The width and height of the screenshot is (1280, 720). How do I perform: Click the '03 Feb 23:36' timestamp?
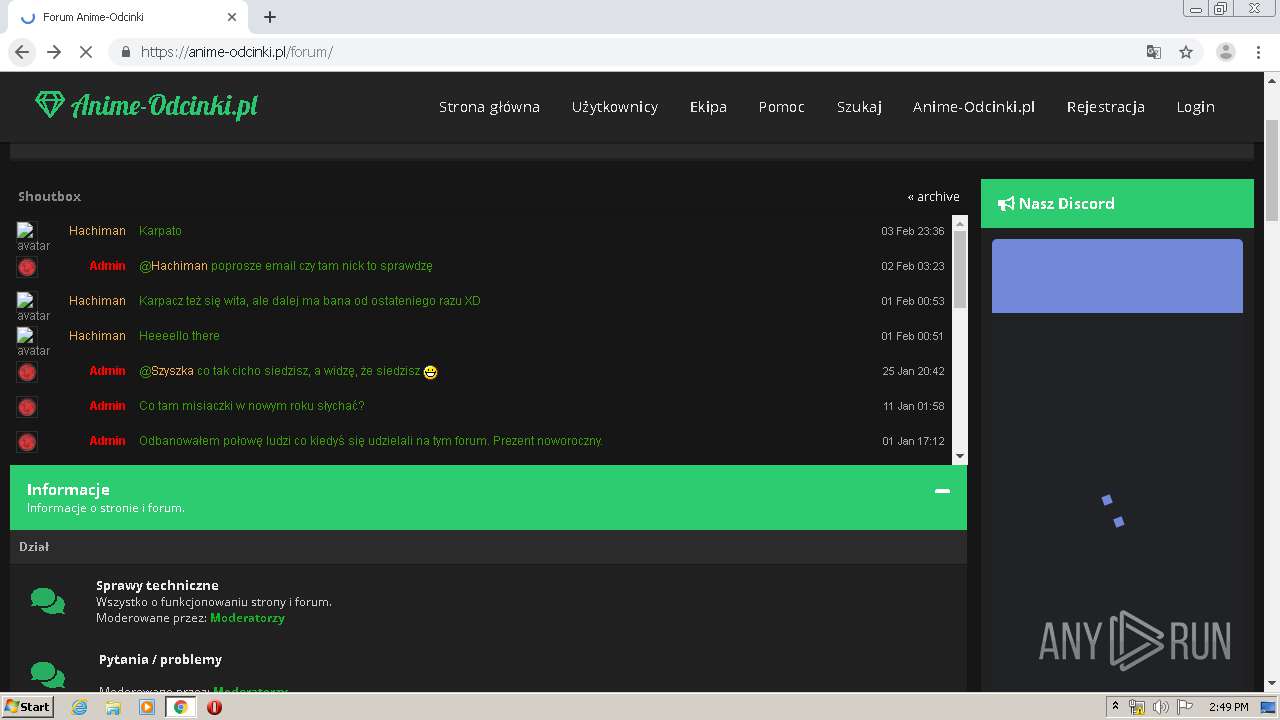tap(912, 231)
